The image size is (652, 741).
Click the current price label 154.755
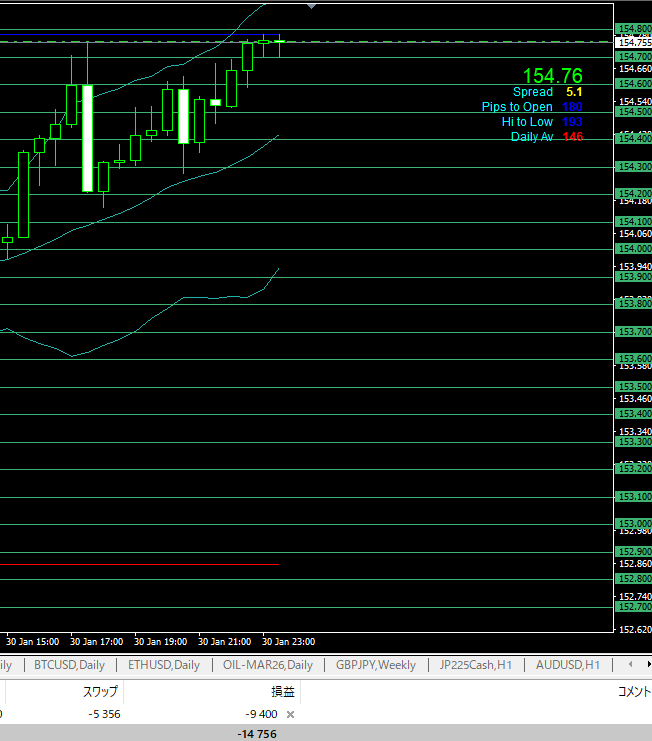click(632, 42)
